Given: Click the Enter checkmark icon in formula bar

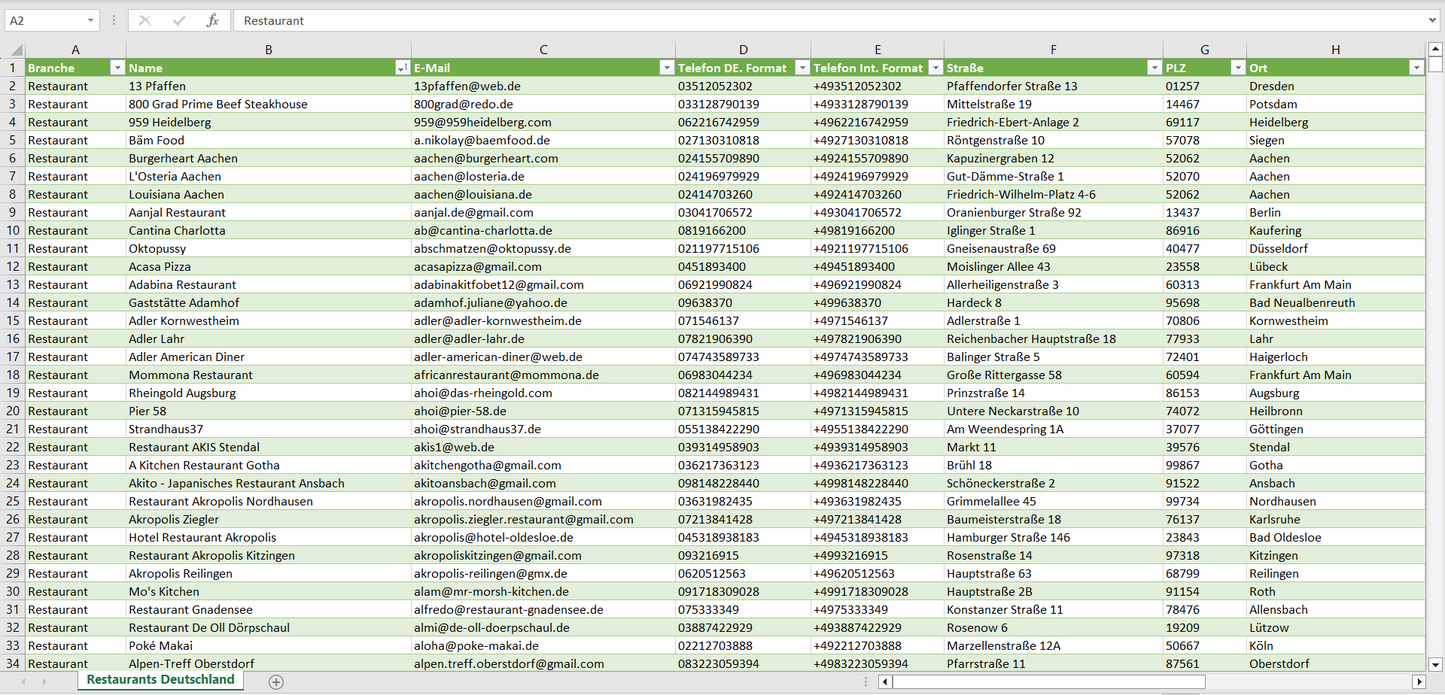Looking at the screenshot, I should [x=179, y=20].
